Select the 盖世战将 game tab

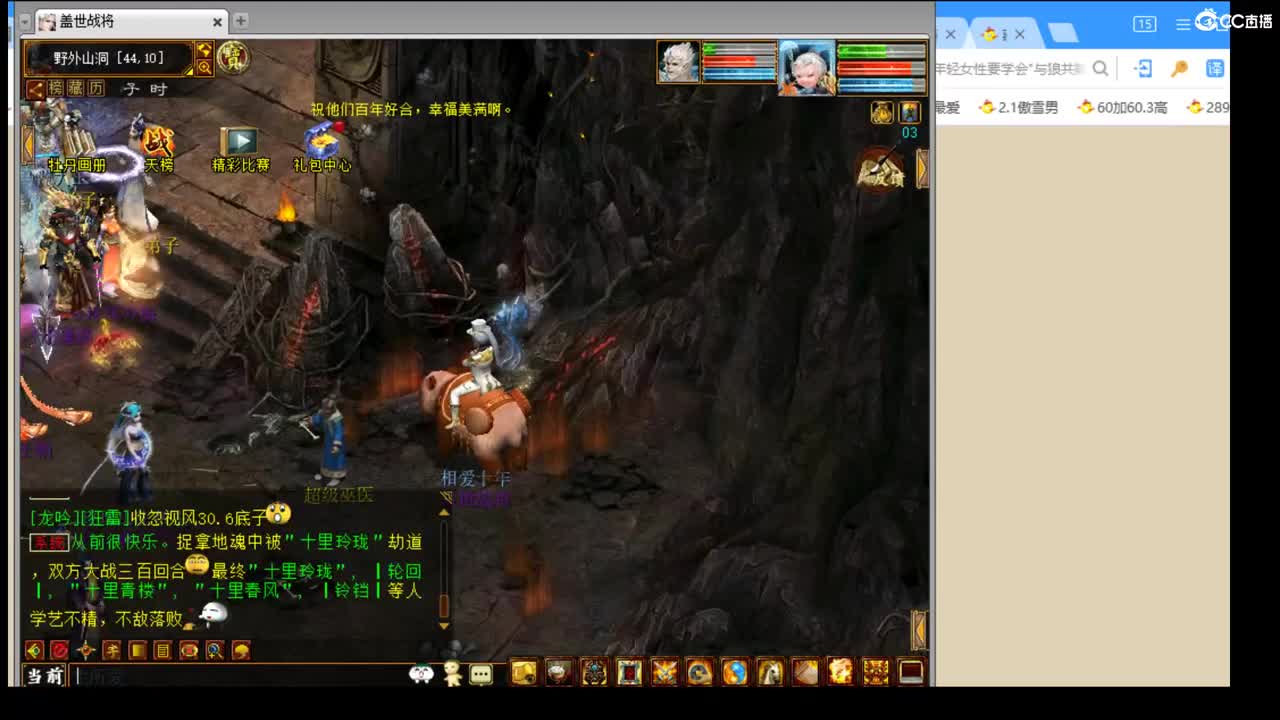coord(130,21)
